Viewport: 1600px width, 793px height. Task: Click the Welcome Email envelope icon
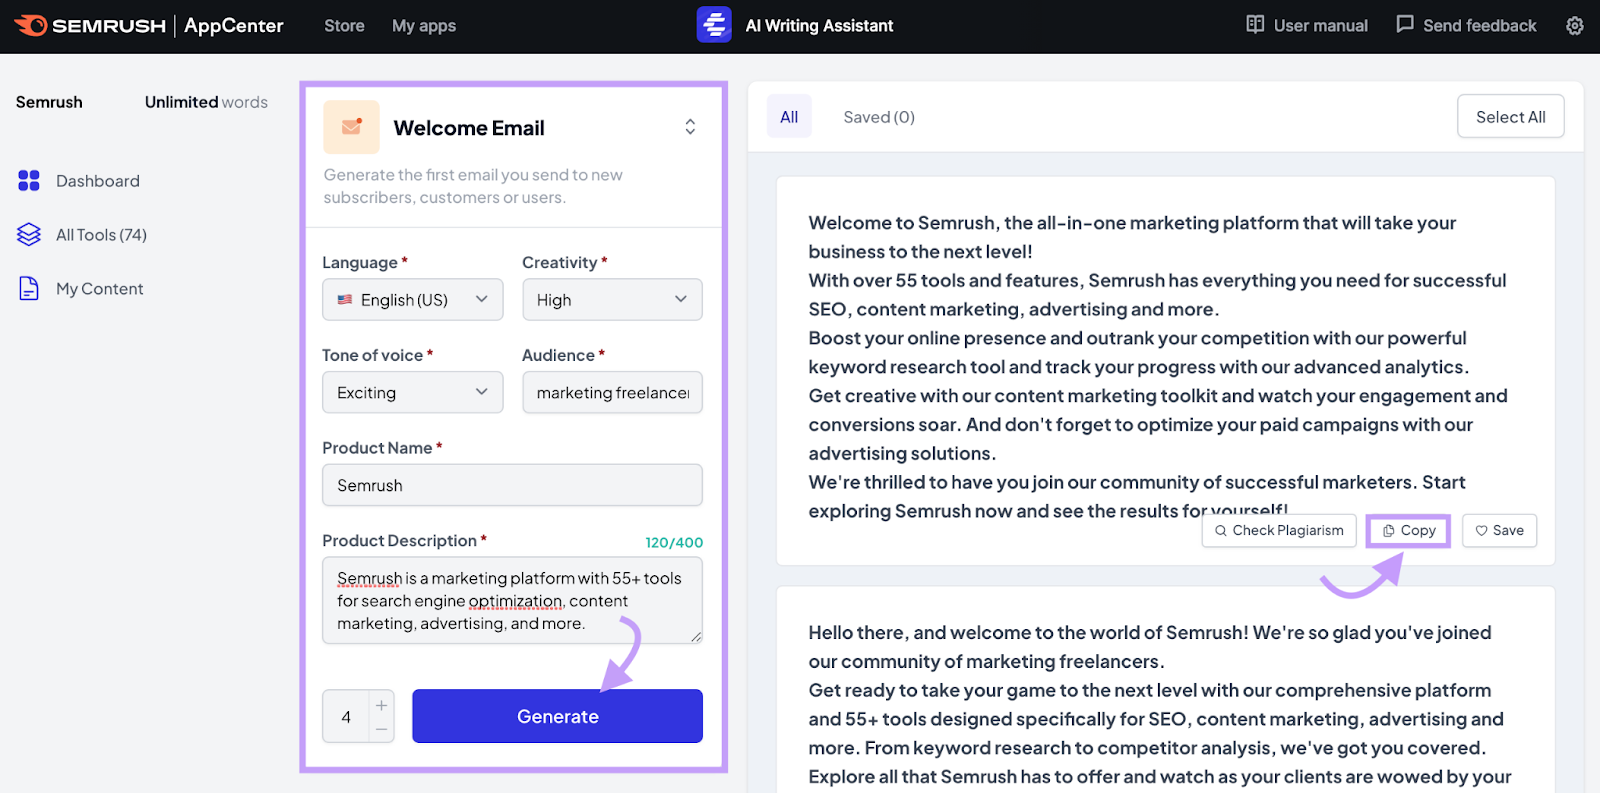pos(351,127)
